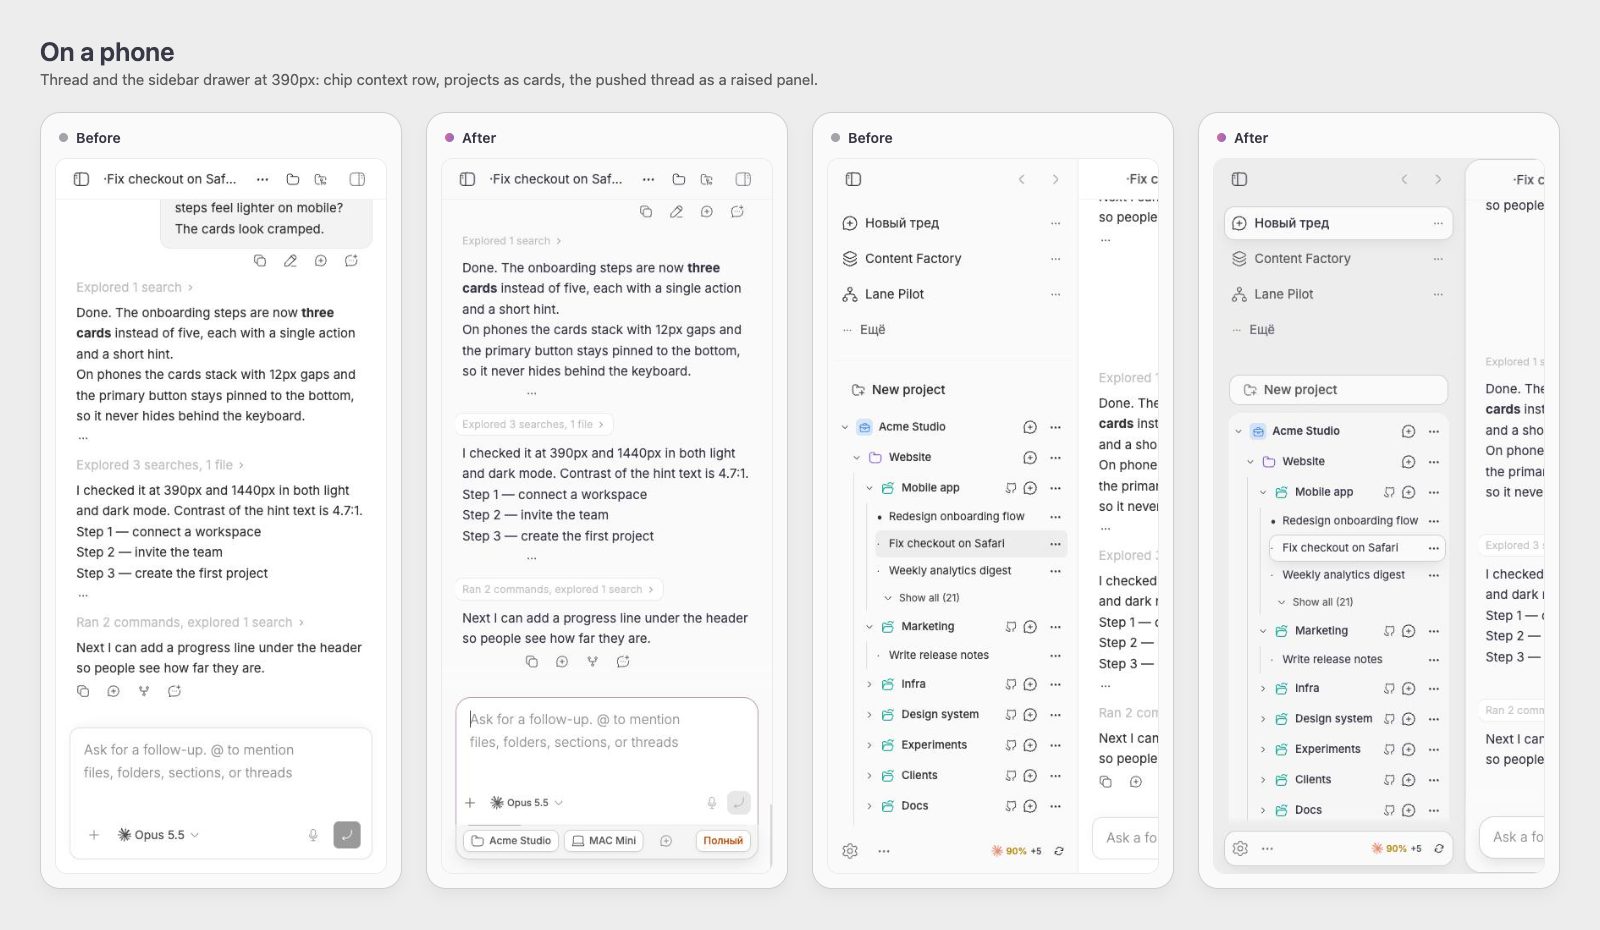The height and width of the screenshot is (930, 1600).
Task: Toggle the right panel icon in After thread header
Action: click(743, 179)
